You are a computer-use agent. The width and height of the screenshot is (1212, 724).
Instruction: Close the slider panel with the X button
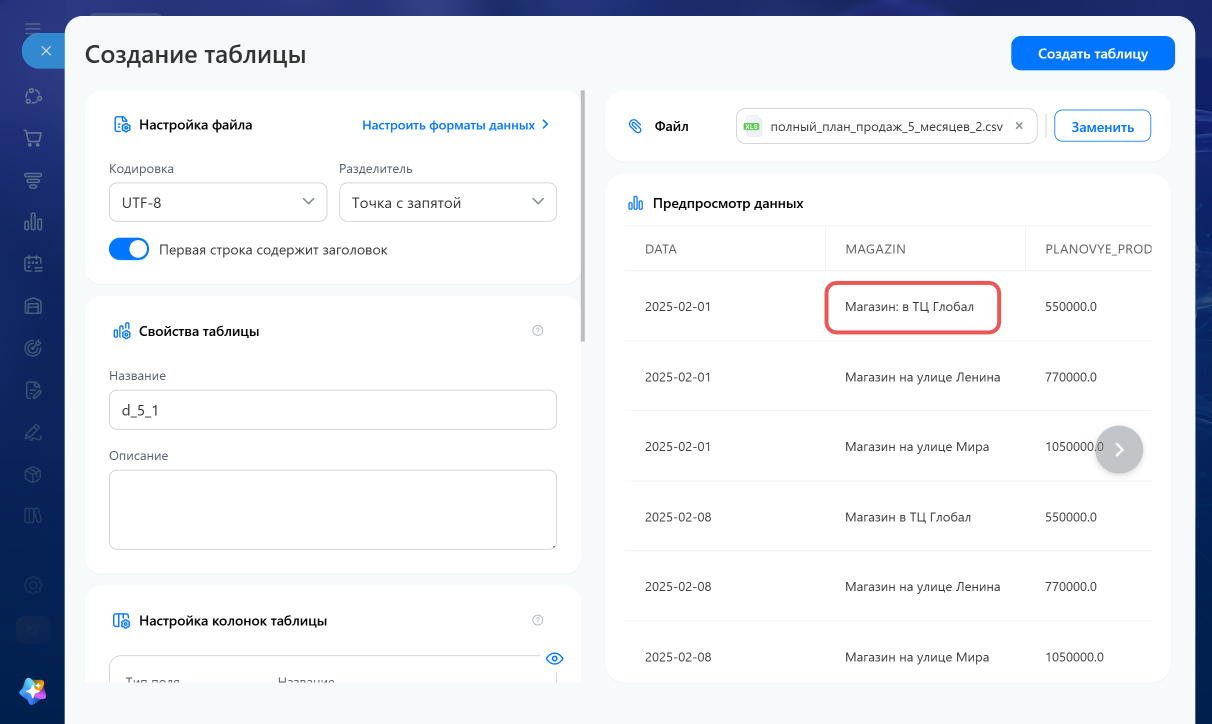[x=45, y=50]
